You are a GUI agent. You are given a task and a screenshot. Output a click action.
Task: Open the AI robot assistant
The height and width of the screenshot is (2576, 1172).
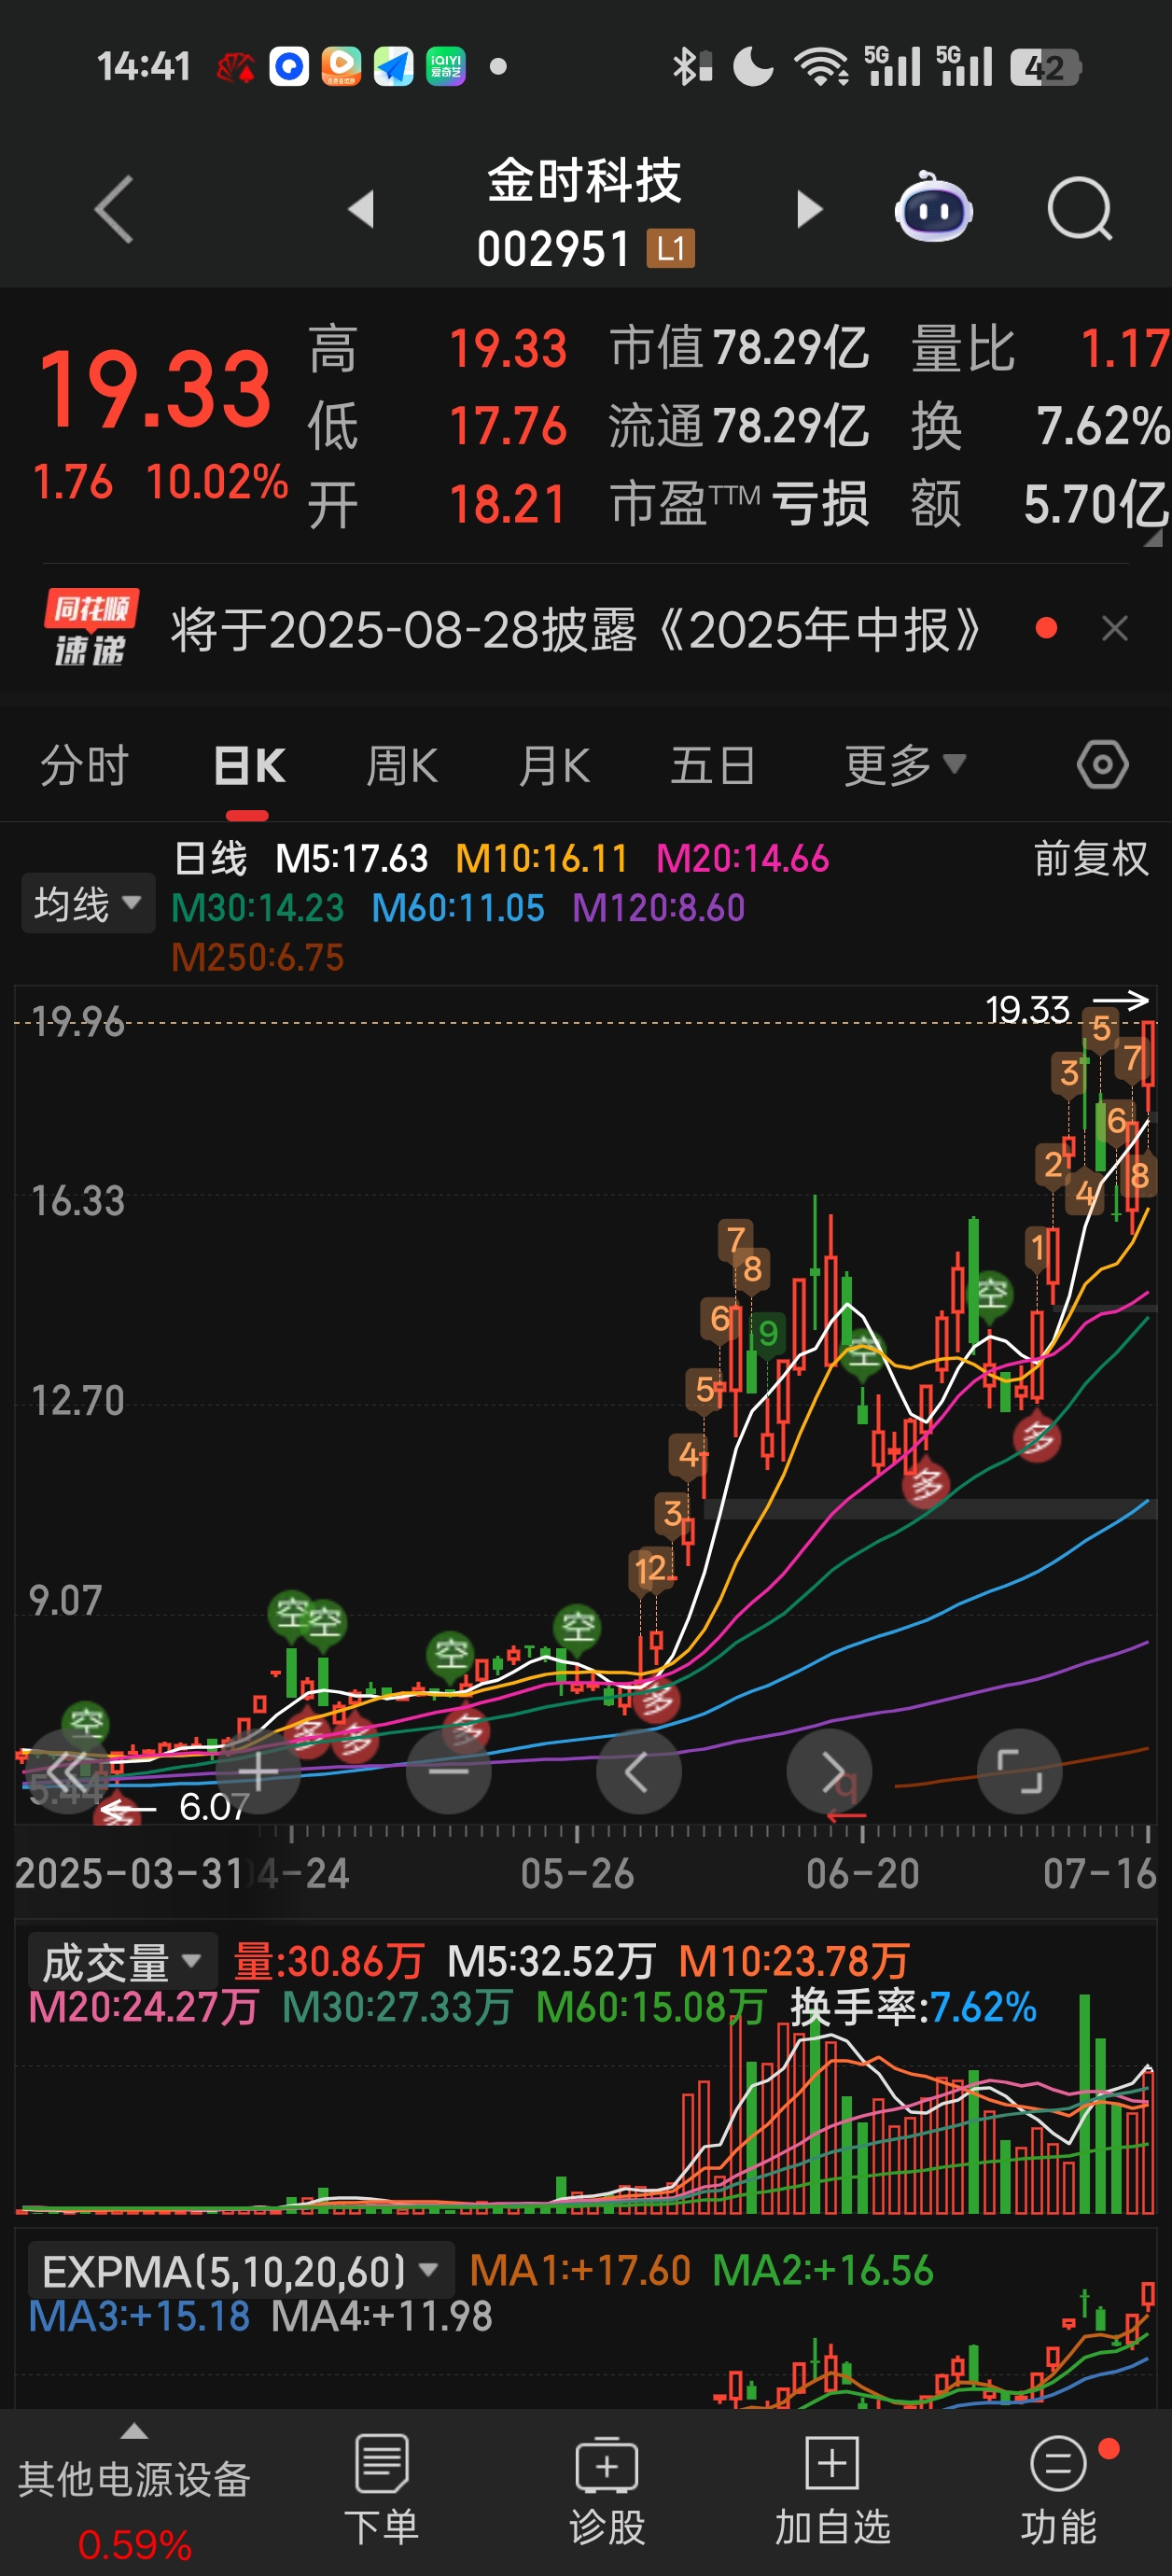pos(933,207)
